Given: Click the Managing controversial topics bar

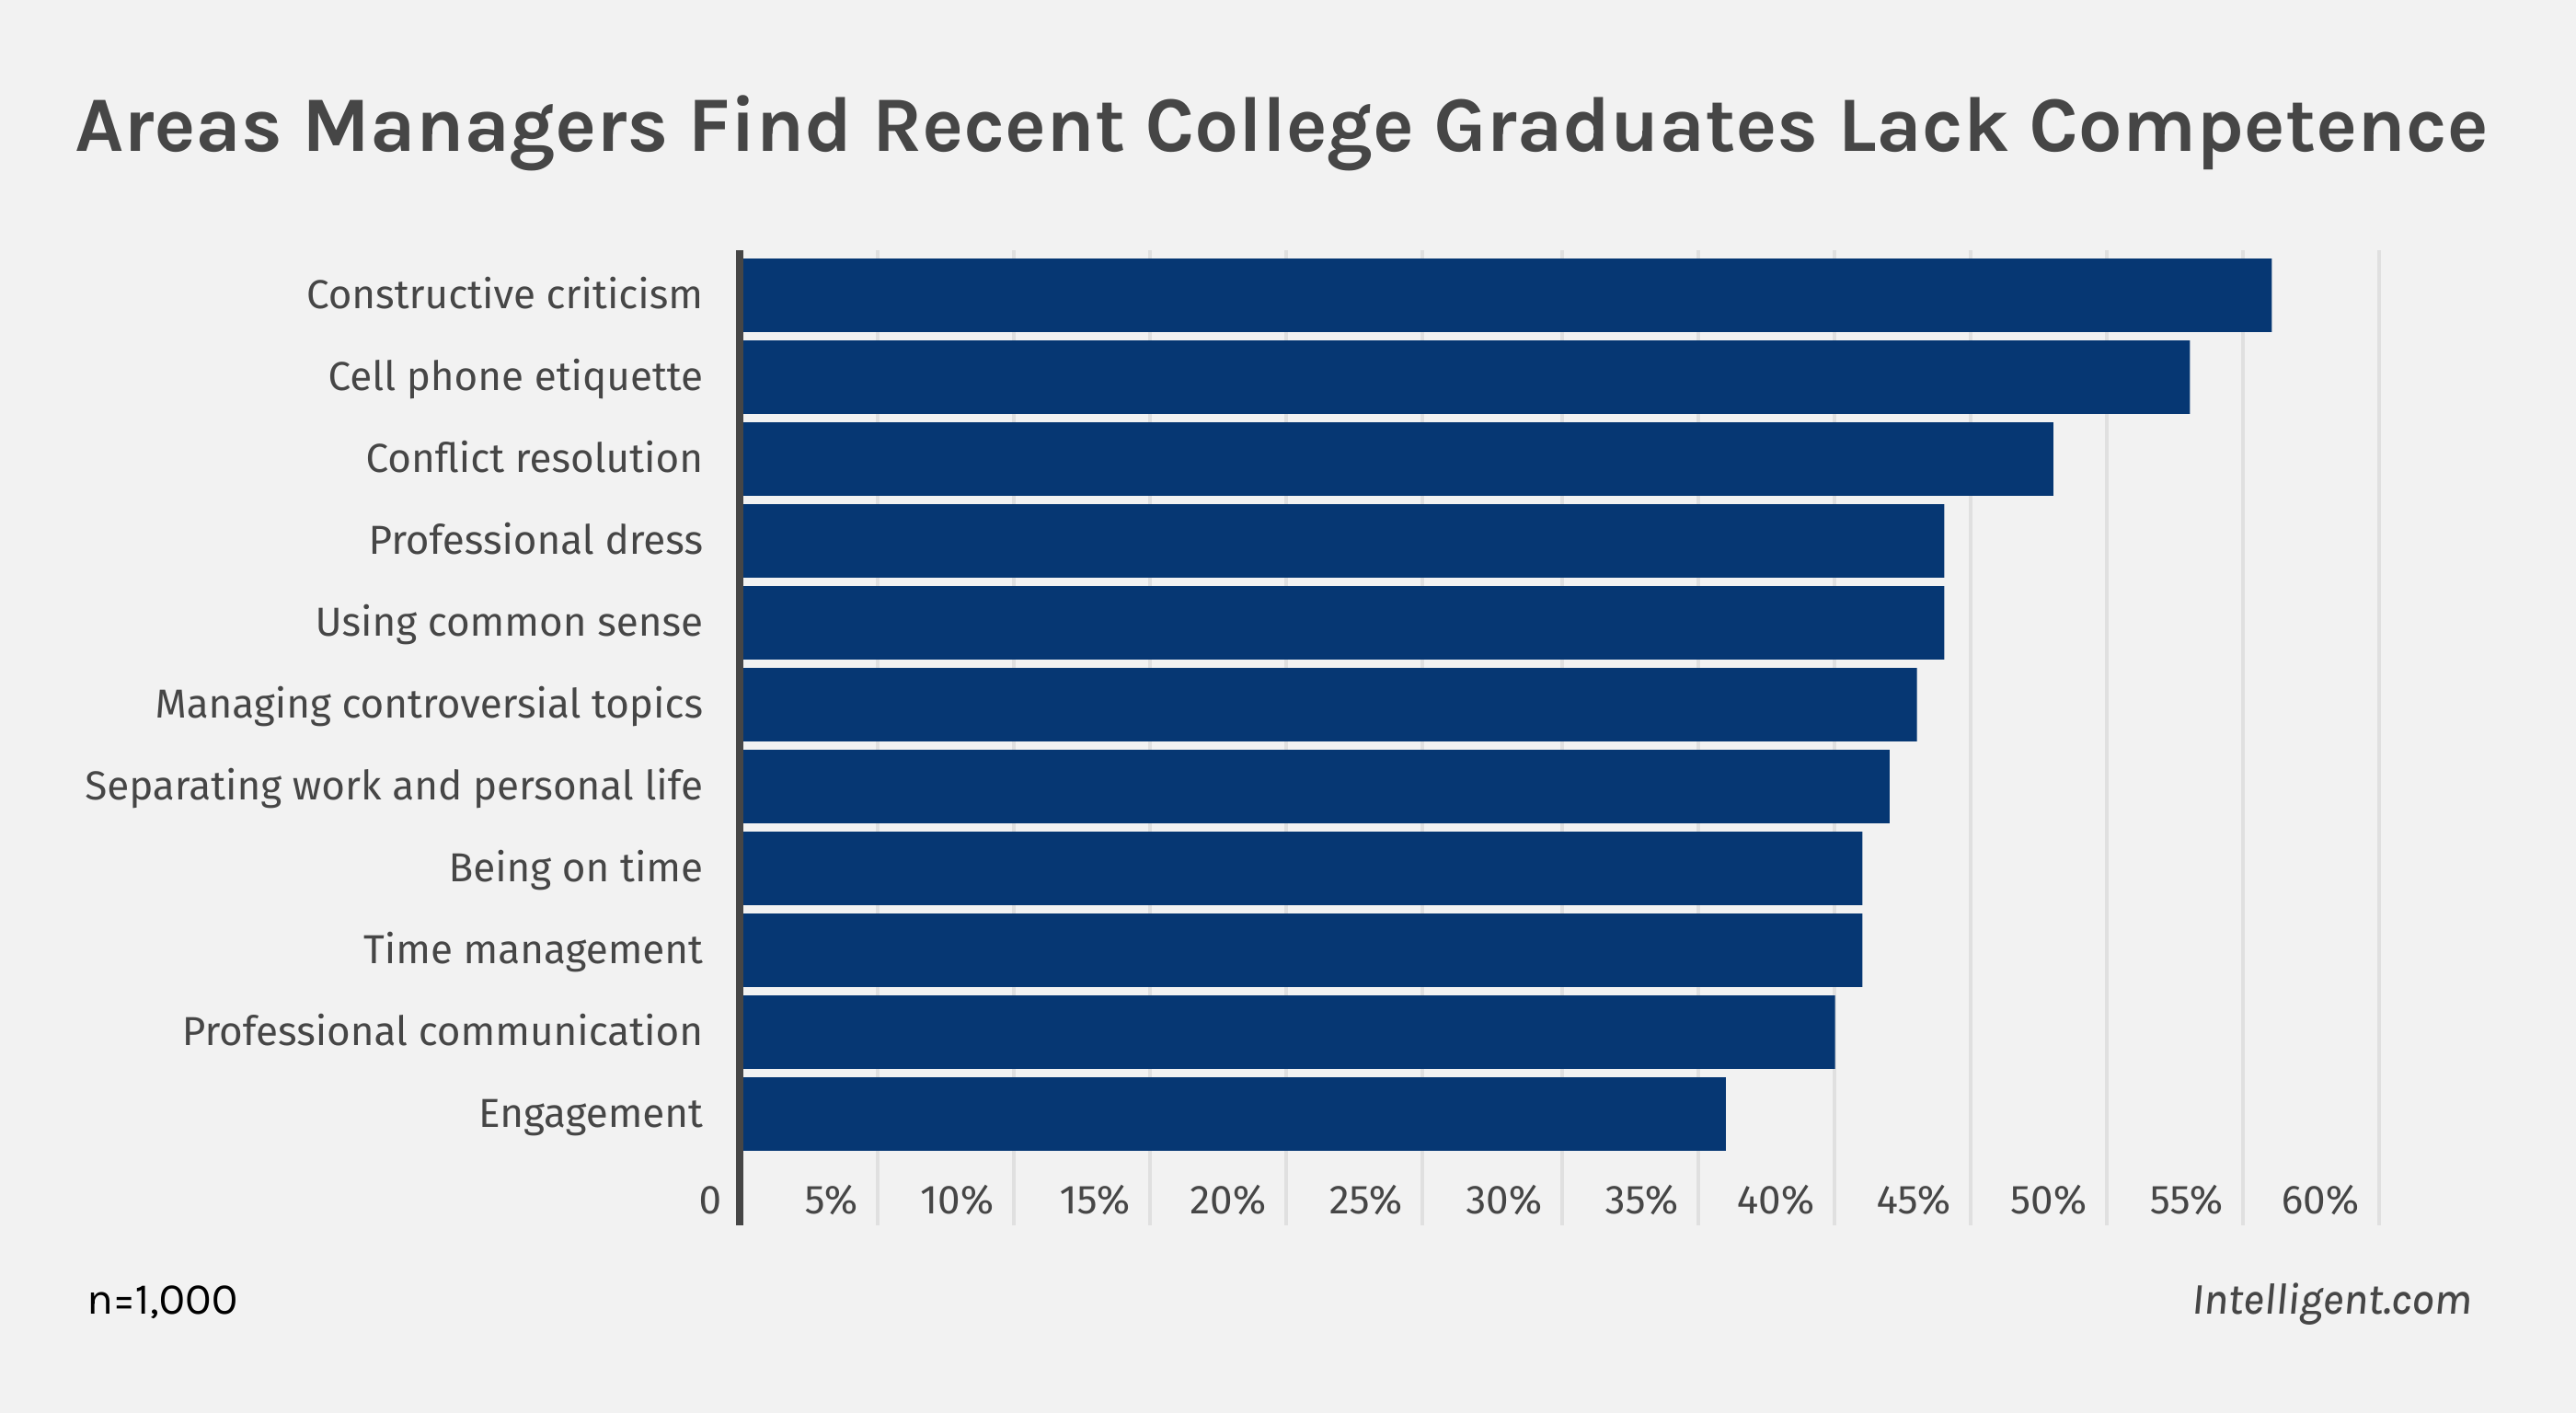Looking at the screenshot, I should (1329, 705).
